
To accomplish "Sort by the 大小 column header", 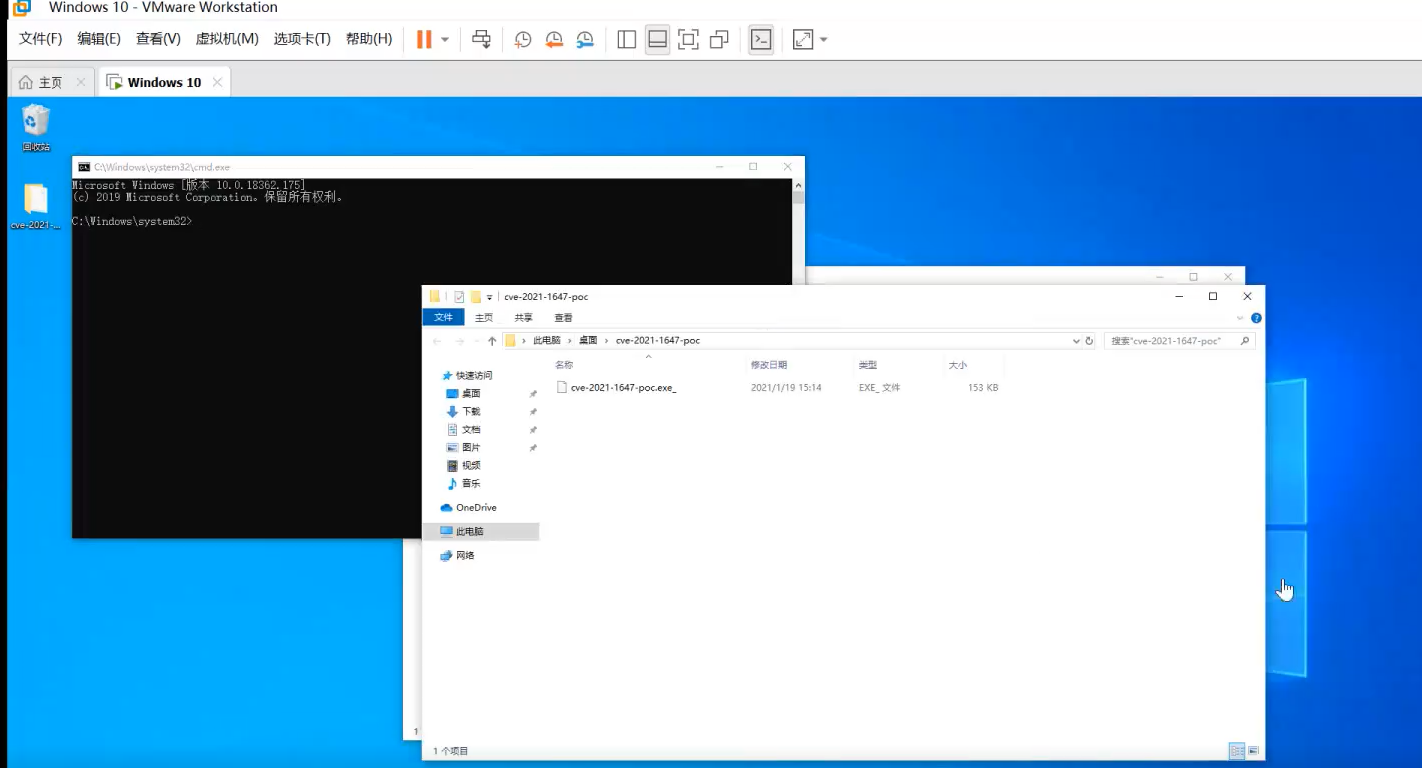I will pyautogui.click(x=958, y=366).
